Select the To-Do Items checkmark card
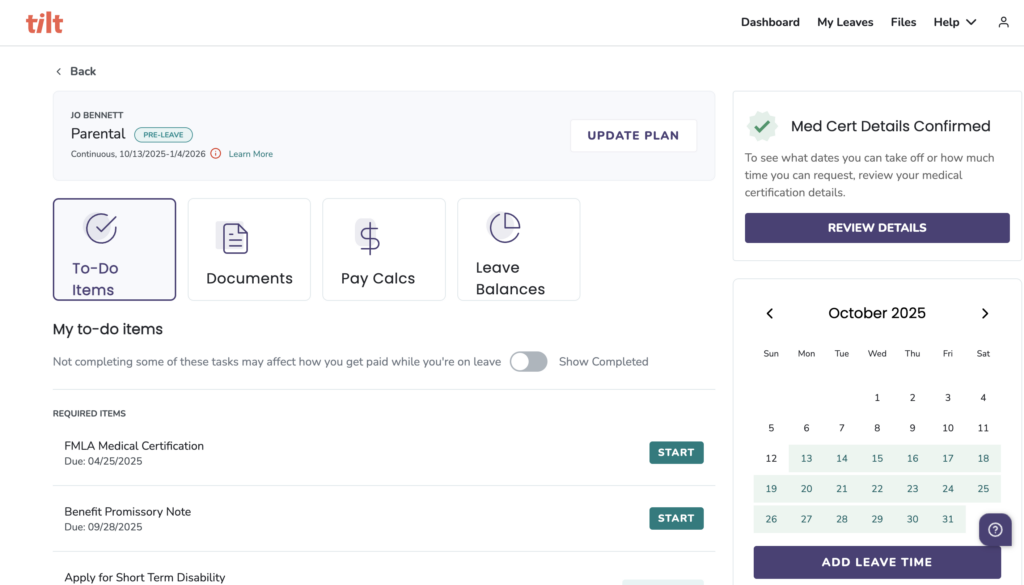Image resolution: width=1024 pixels, height=585 pixels. 114,249
